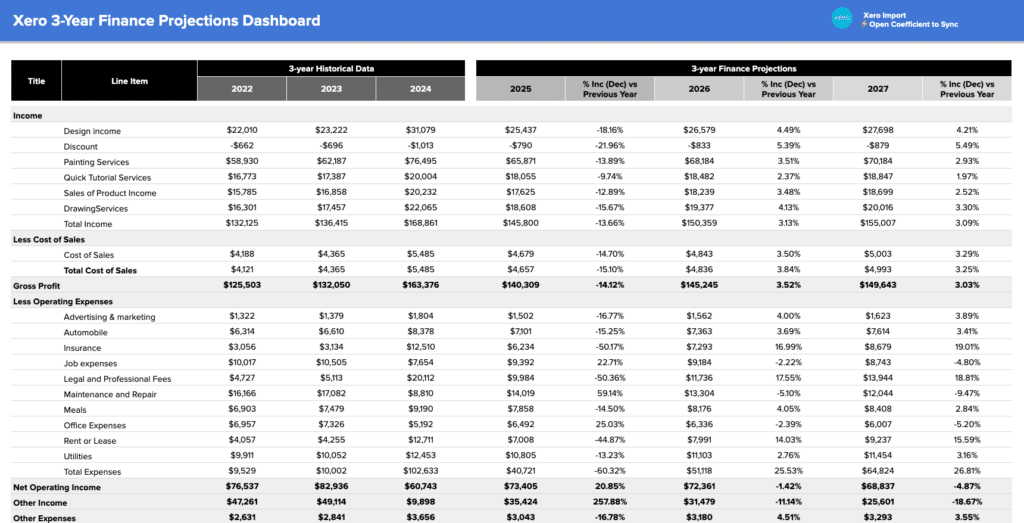Click the Insurance line item
Image resolution: width=1024 pixels, height=523 pixels.
[x=82, y=348]
